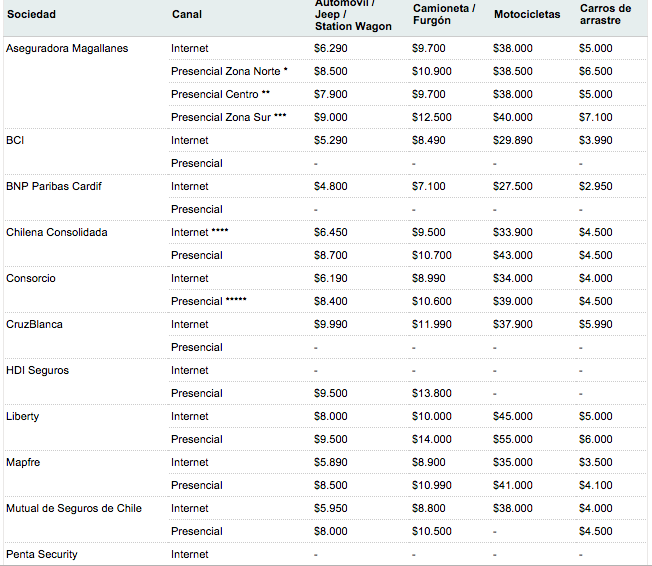
Task: Select the Aseguradora Magallanes company name
Action: (x=67, y=48)
